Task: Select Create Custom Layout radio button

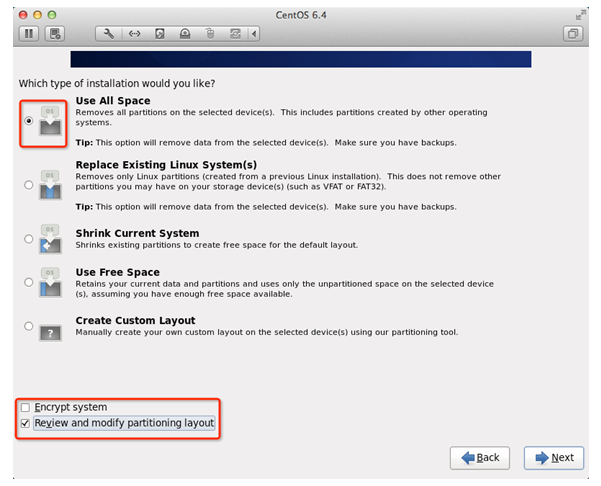Action: tap(29, 326)
